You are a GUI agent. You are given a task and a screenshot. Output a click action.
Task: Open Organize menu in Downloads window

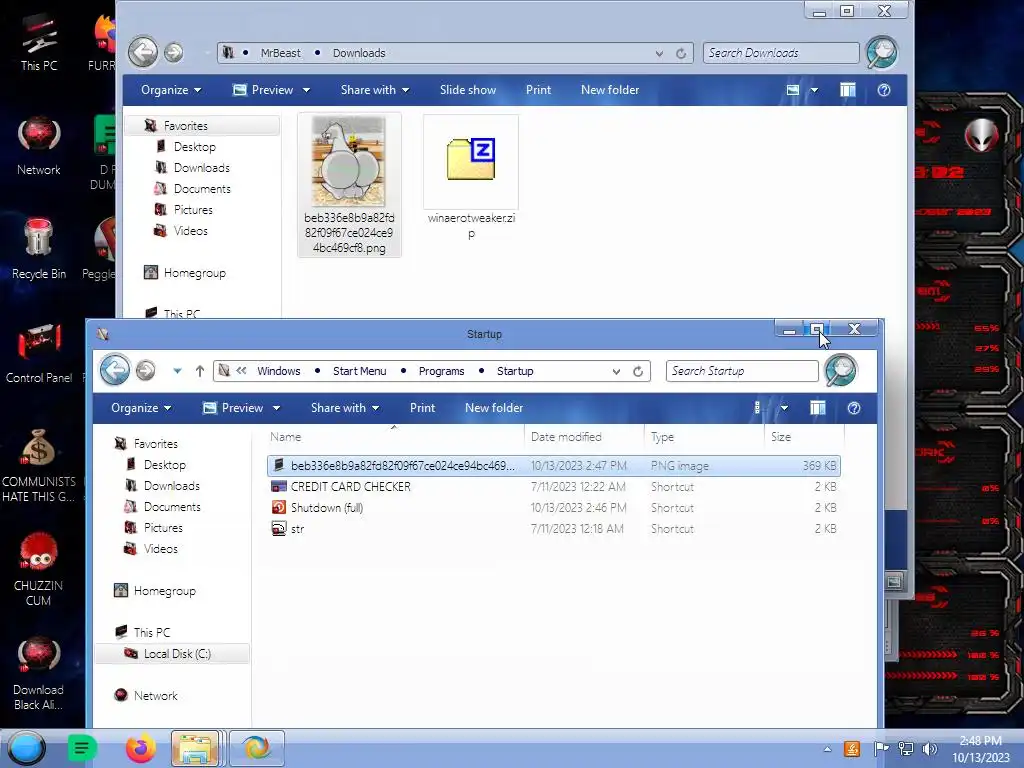click(171, 90)
